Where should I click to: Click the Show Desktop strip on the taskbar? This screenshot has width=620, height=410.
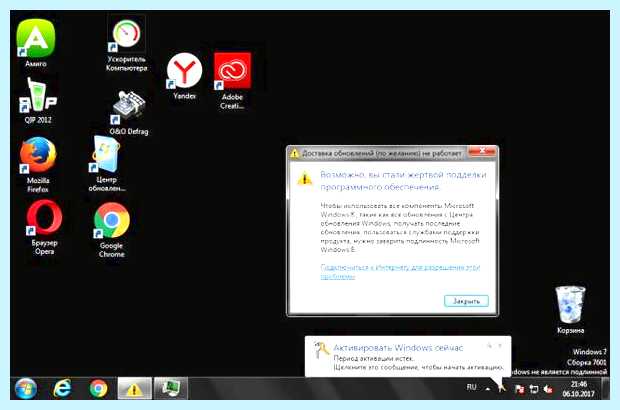coord(605,388)
